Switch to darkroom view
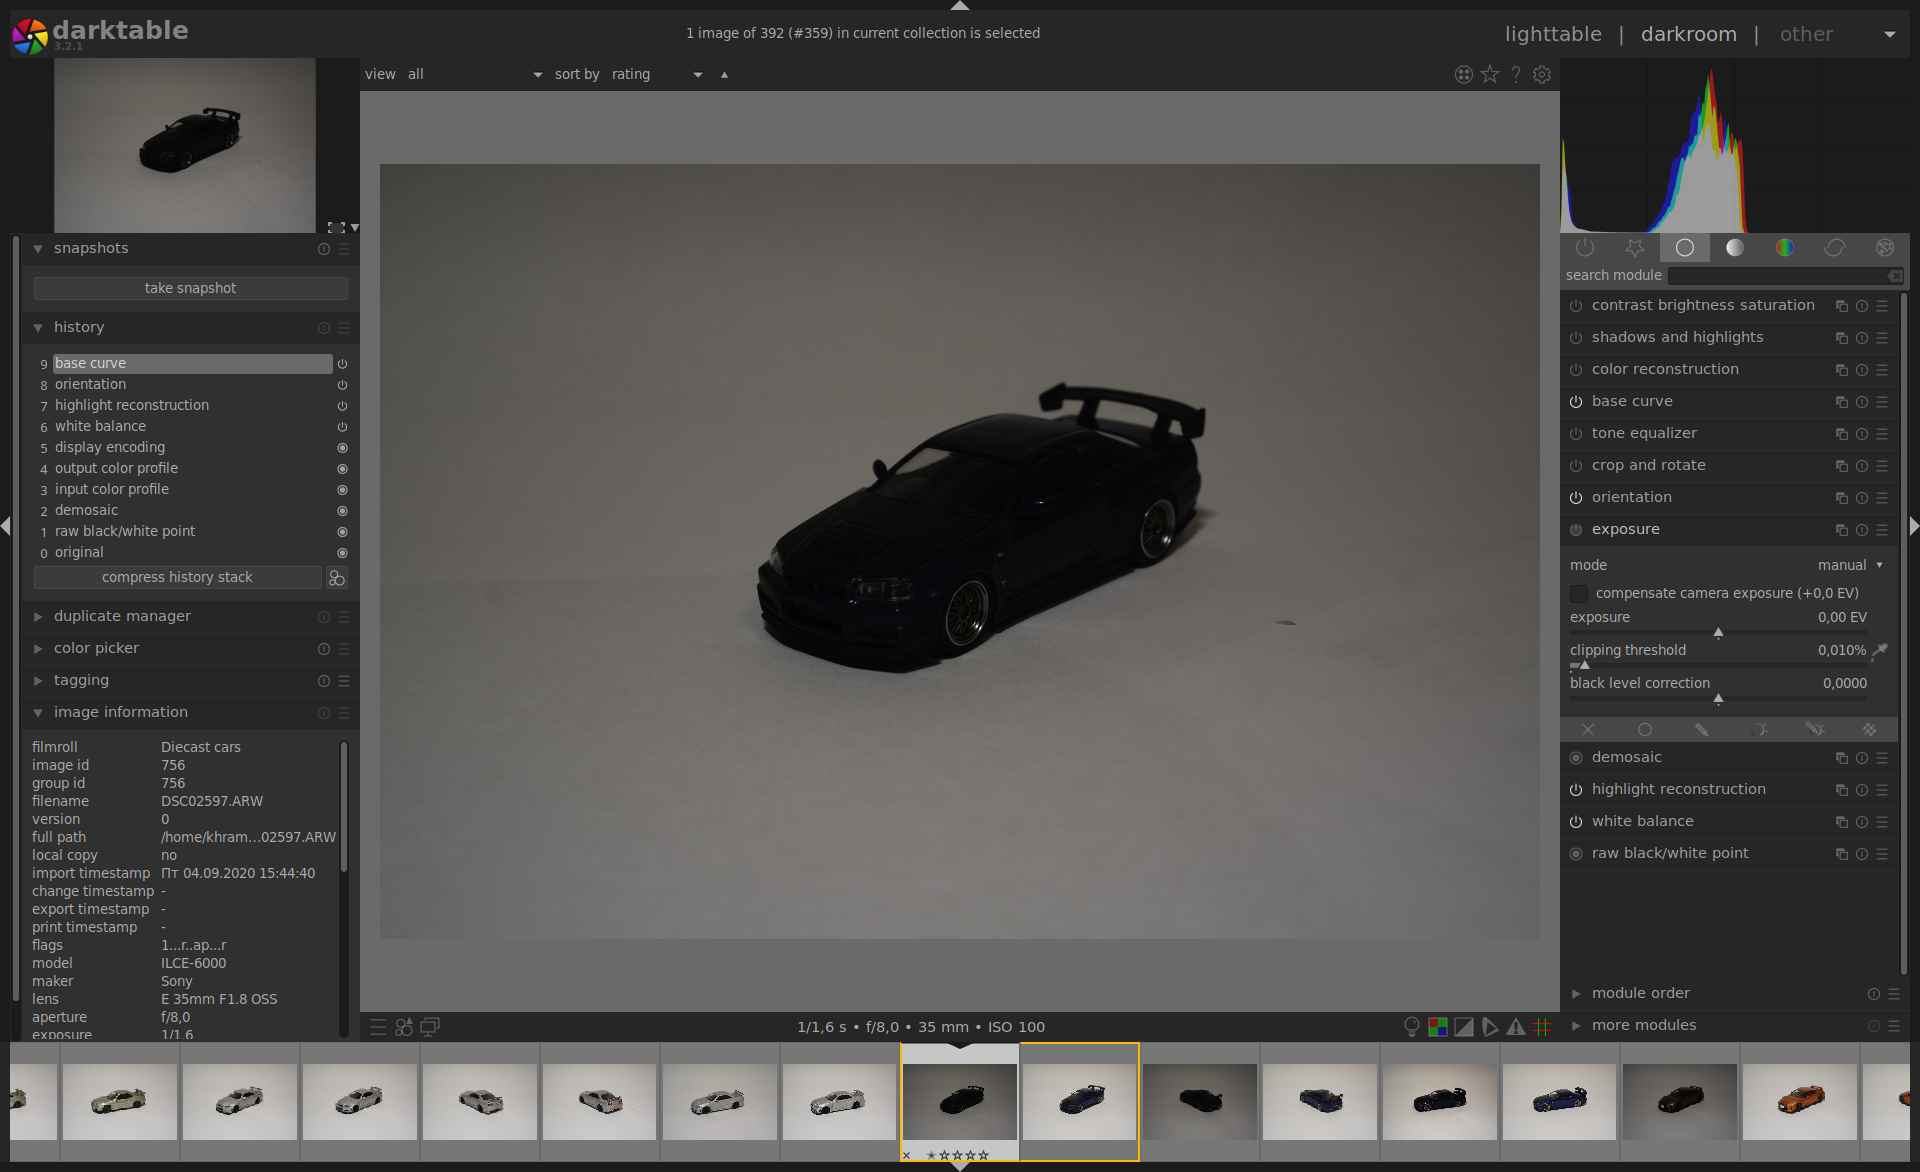The height and width of the screenshot is (1172, 1920). tap(1689, 34)
